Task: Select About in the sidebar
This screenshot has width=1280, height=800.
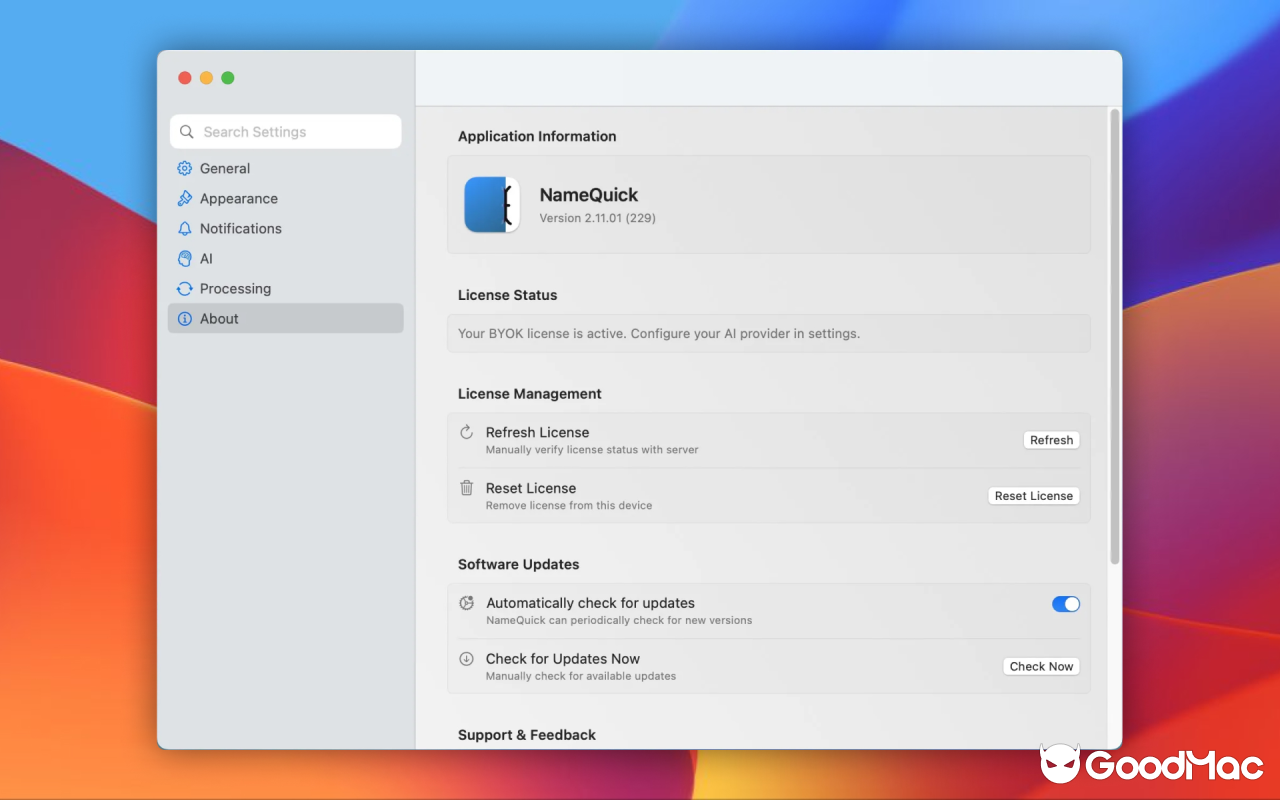Action: [x=219, y=318]
